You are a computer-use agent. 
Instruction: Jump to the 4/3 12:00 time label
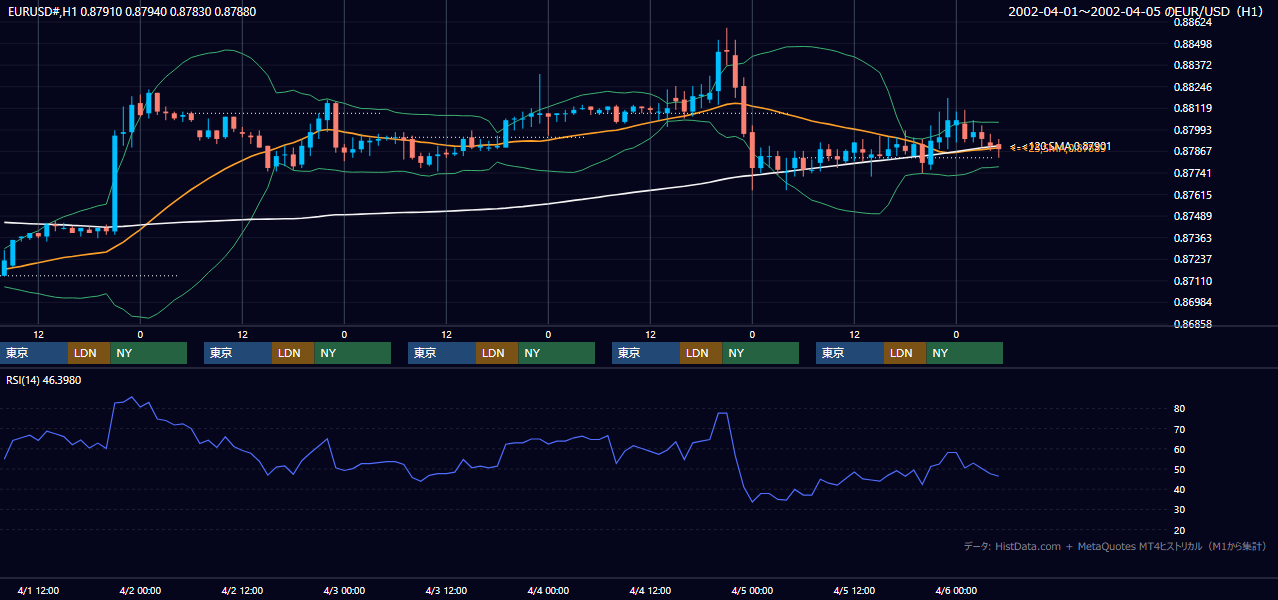(x=447, y=591)
